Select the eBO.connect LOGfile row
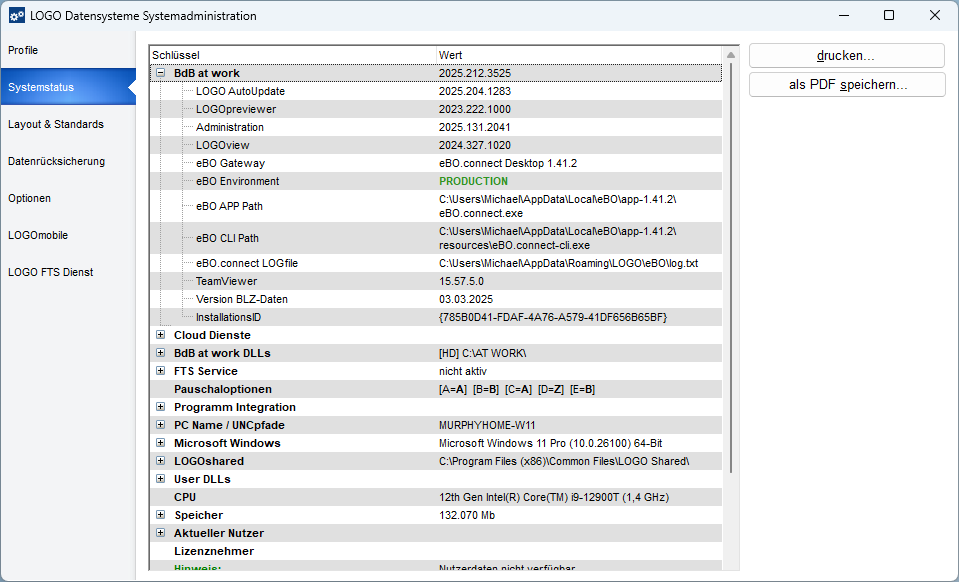This screenshot has width=959, height=582. [435, 263]
